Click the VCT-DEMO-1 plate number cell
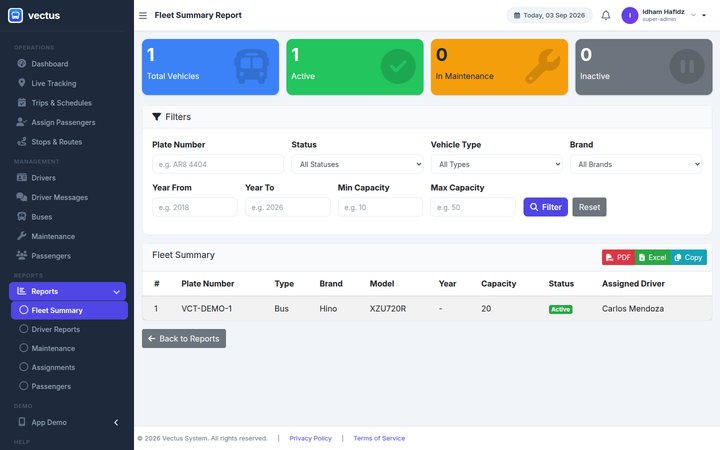Viewport: 720px width, 450px height. 207,309
